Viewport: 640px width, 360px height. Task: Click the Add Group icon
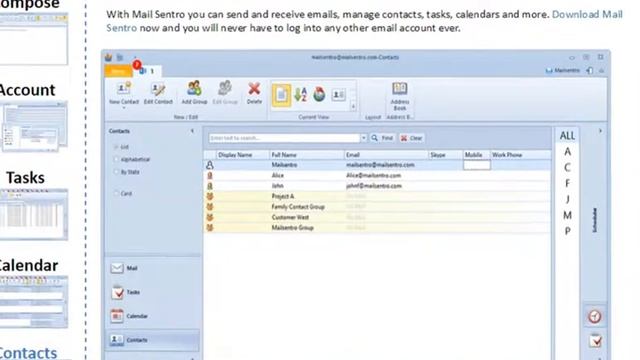194,89
